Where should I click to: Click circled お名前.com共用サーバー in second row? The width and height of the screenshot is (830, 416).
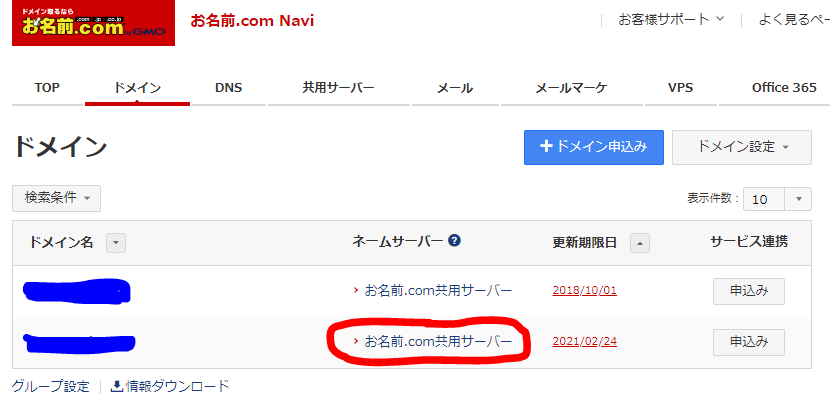click(x=438, y=341)
